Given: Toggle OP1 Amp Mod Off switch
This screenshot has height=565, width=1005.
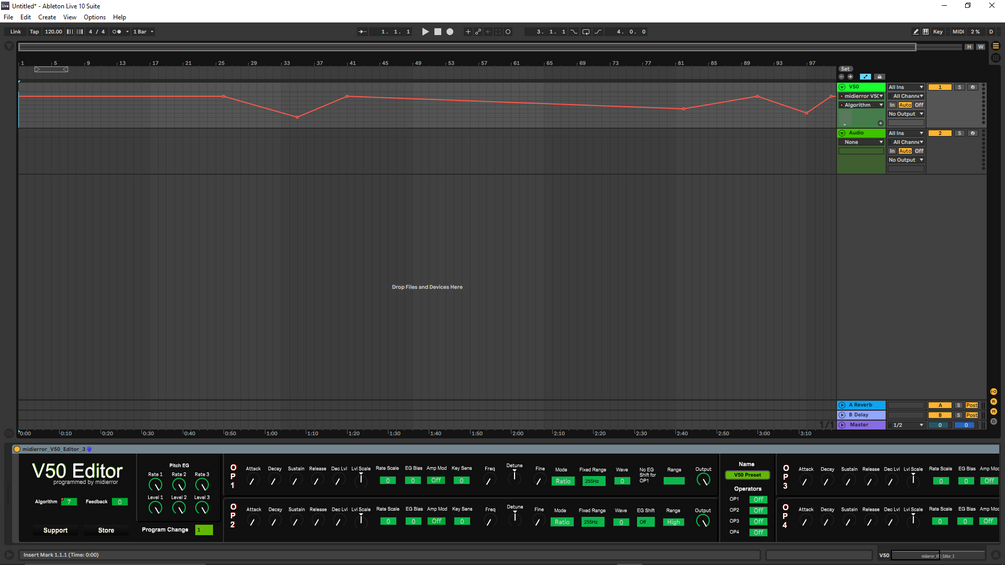Looking at the screenshot, I should pyautogui.click(x=436, y=480).
